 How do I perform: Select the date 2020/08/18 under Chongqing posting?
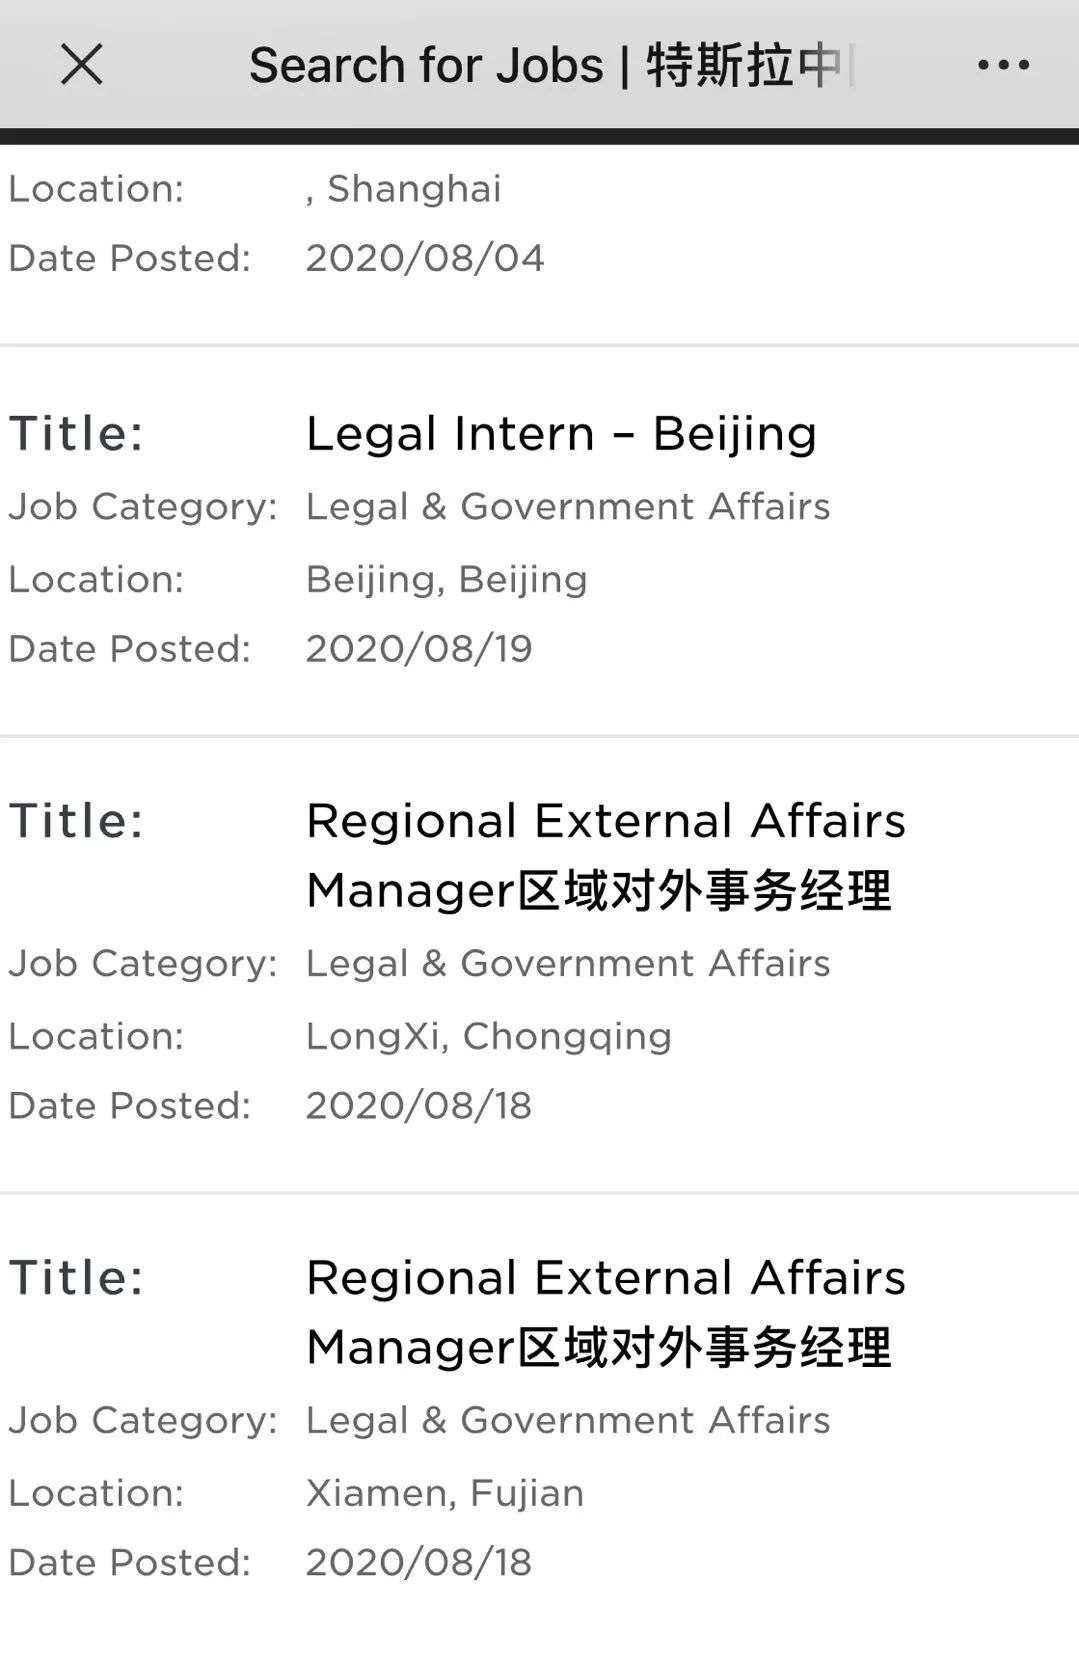418,1105
